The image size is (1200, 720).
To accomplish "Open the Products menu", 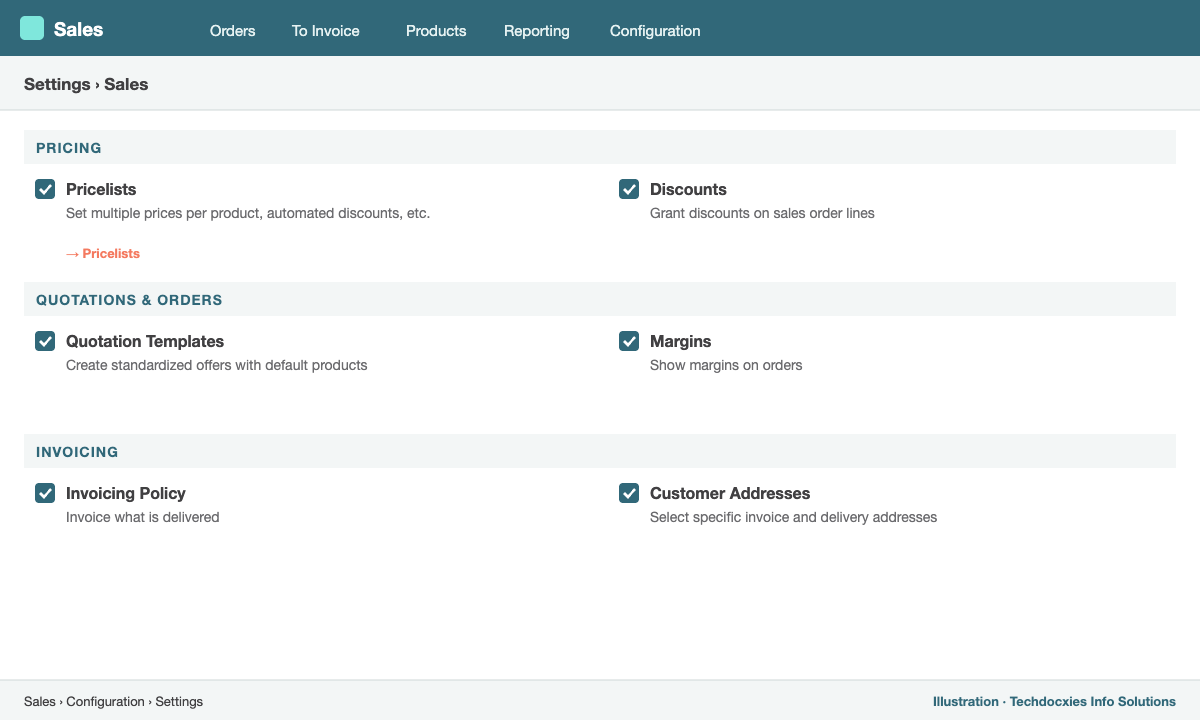I will (436, 31).
